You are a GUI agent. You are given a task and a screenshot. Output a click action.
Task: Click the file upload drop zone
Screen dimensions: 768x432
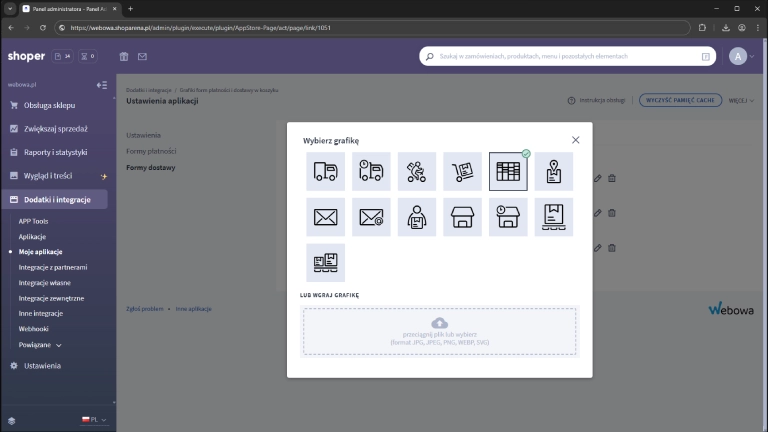coord(439,331)
